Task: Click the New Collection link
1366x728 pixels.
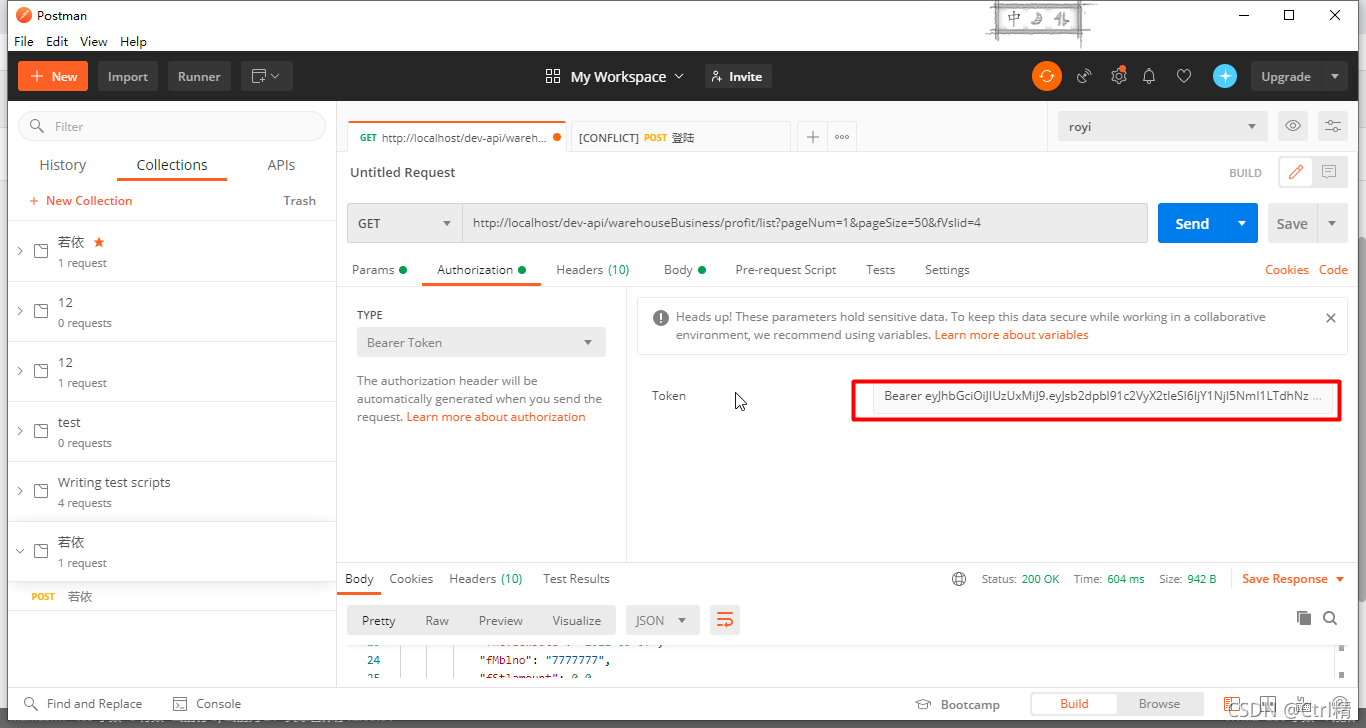Action: click(81, 201)
